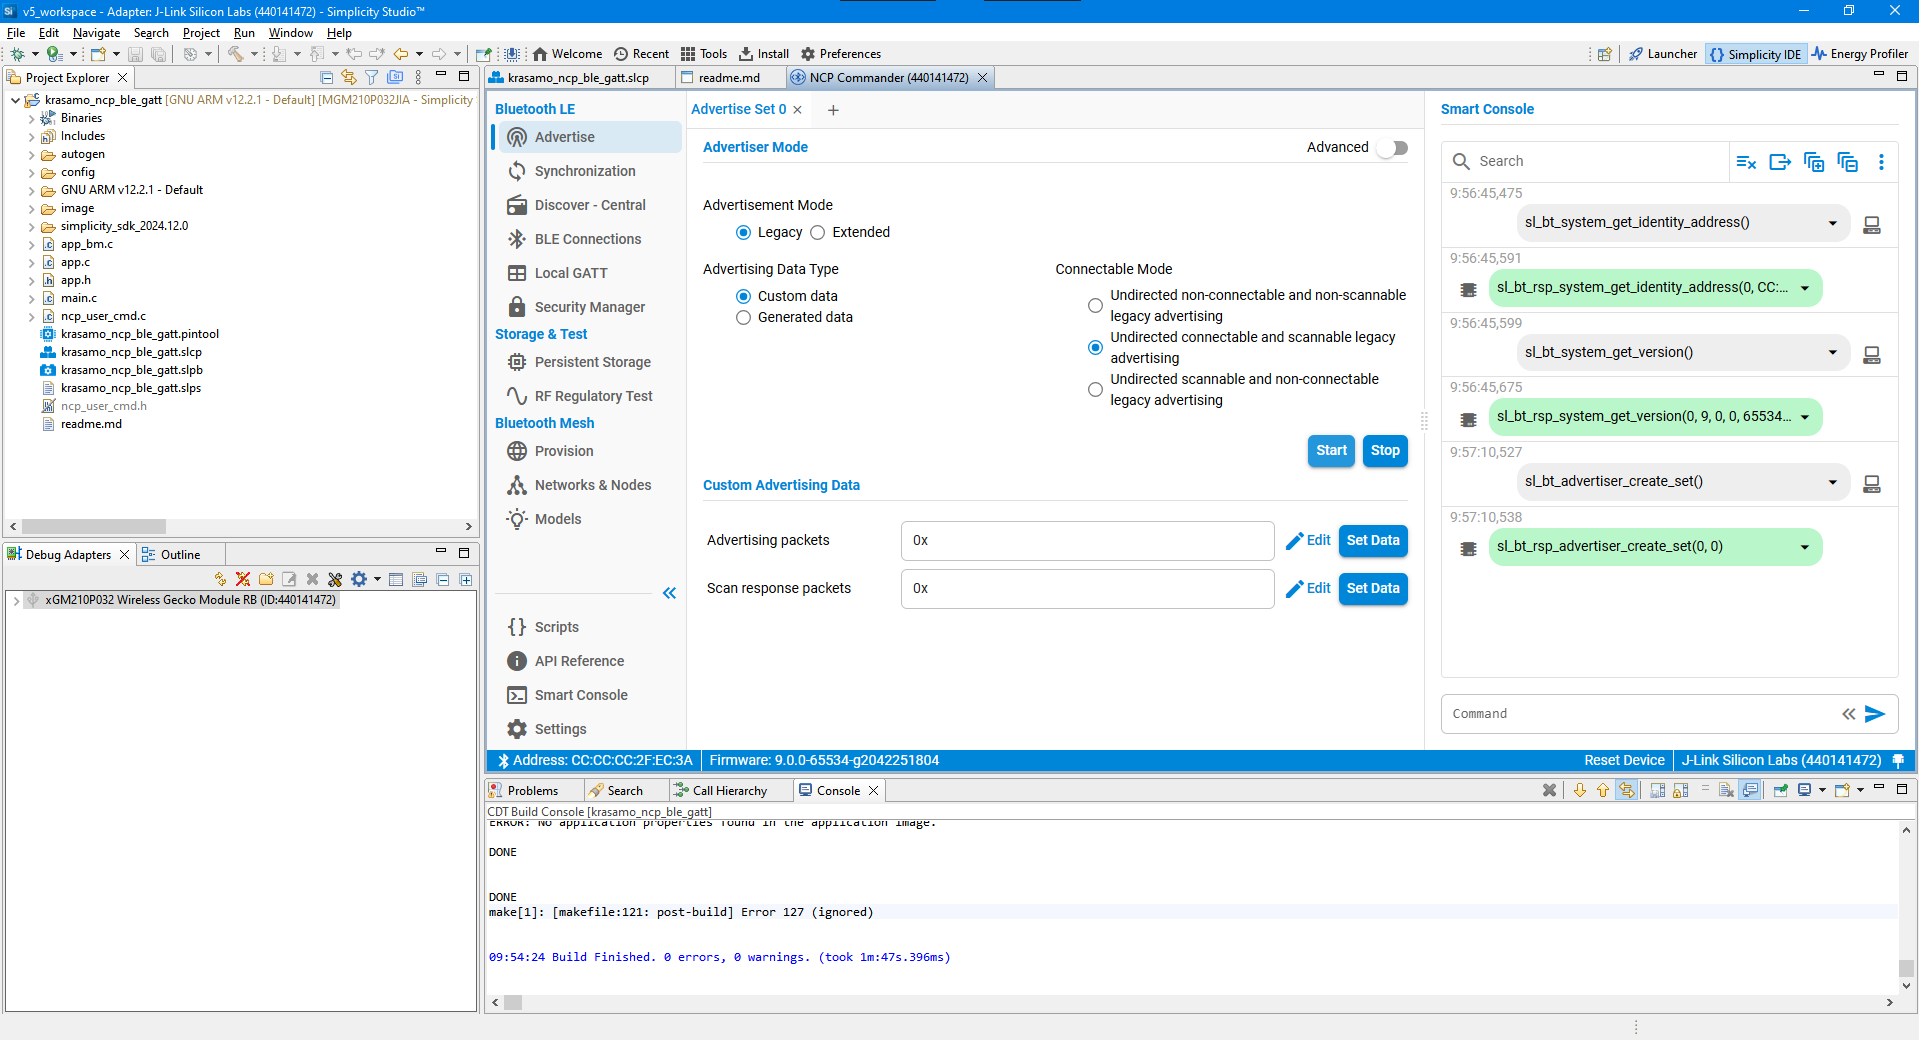Viewport: 1919px width, 1040px height.
Task: Select Custom data advertising type
Action: point(743,296)
